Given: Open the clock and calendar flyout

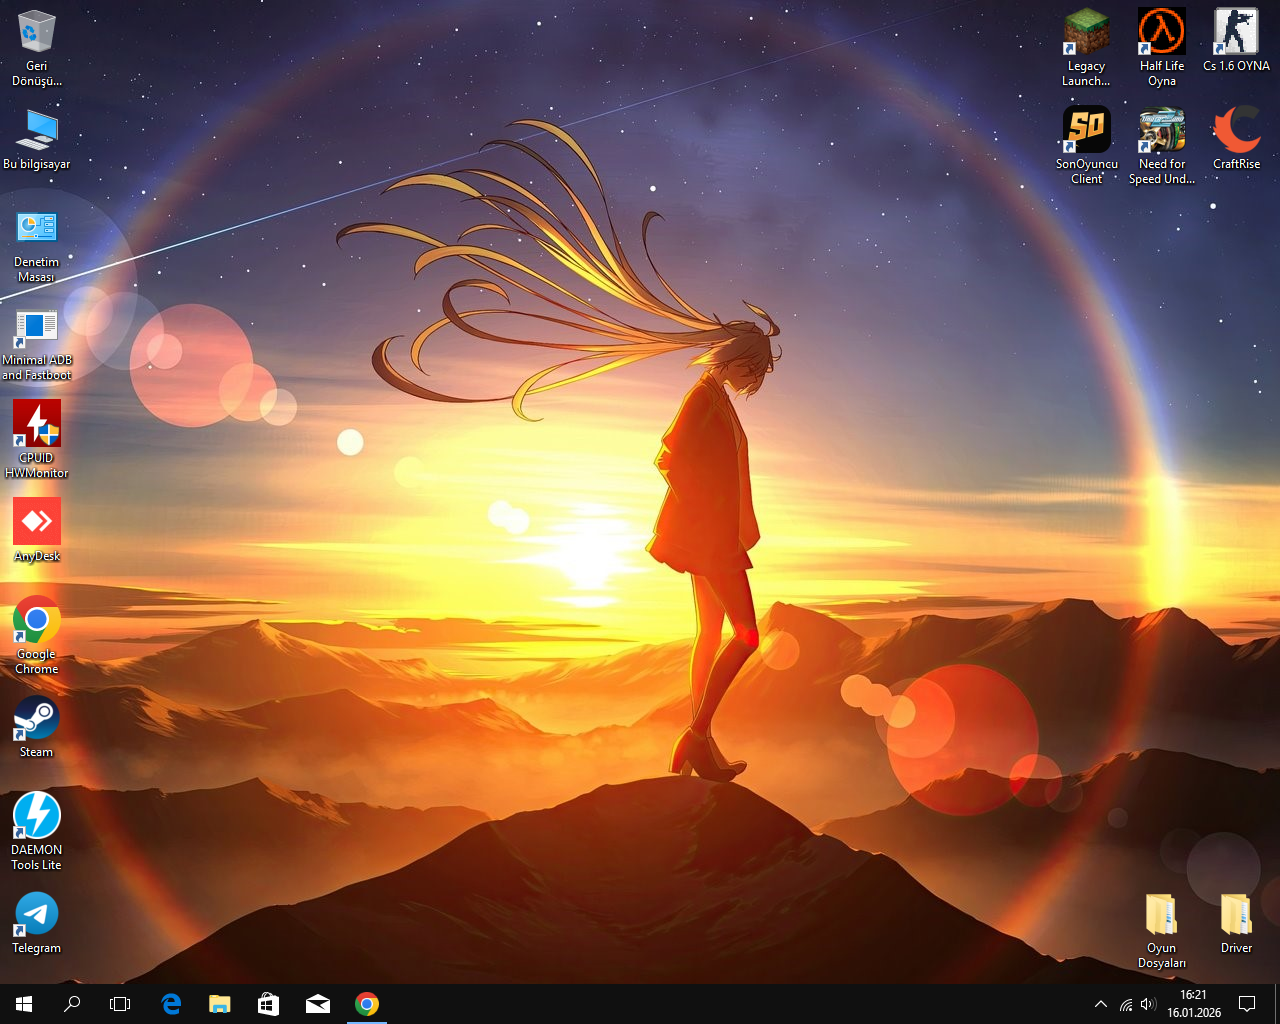Looking at the screenshot, I should pos(1194,1004).
